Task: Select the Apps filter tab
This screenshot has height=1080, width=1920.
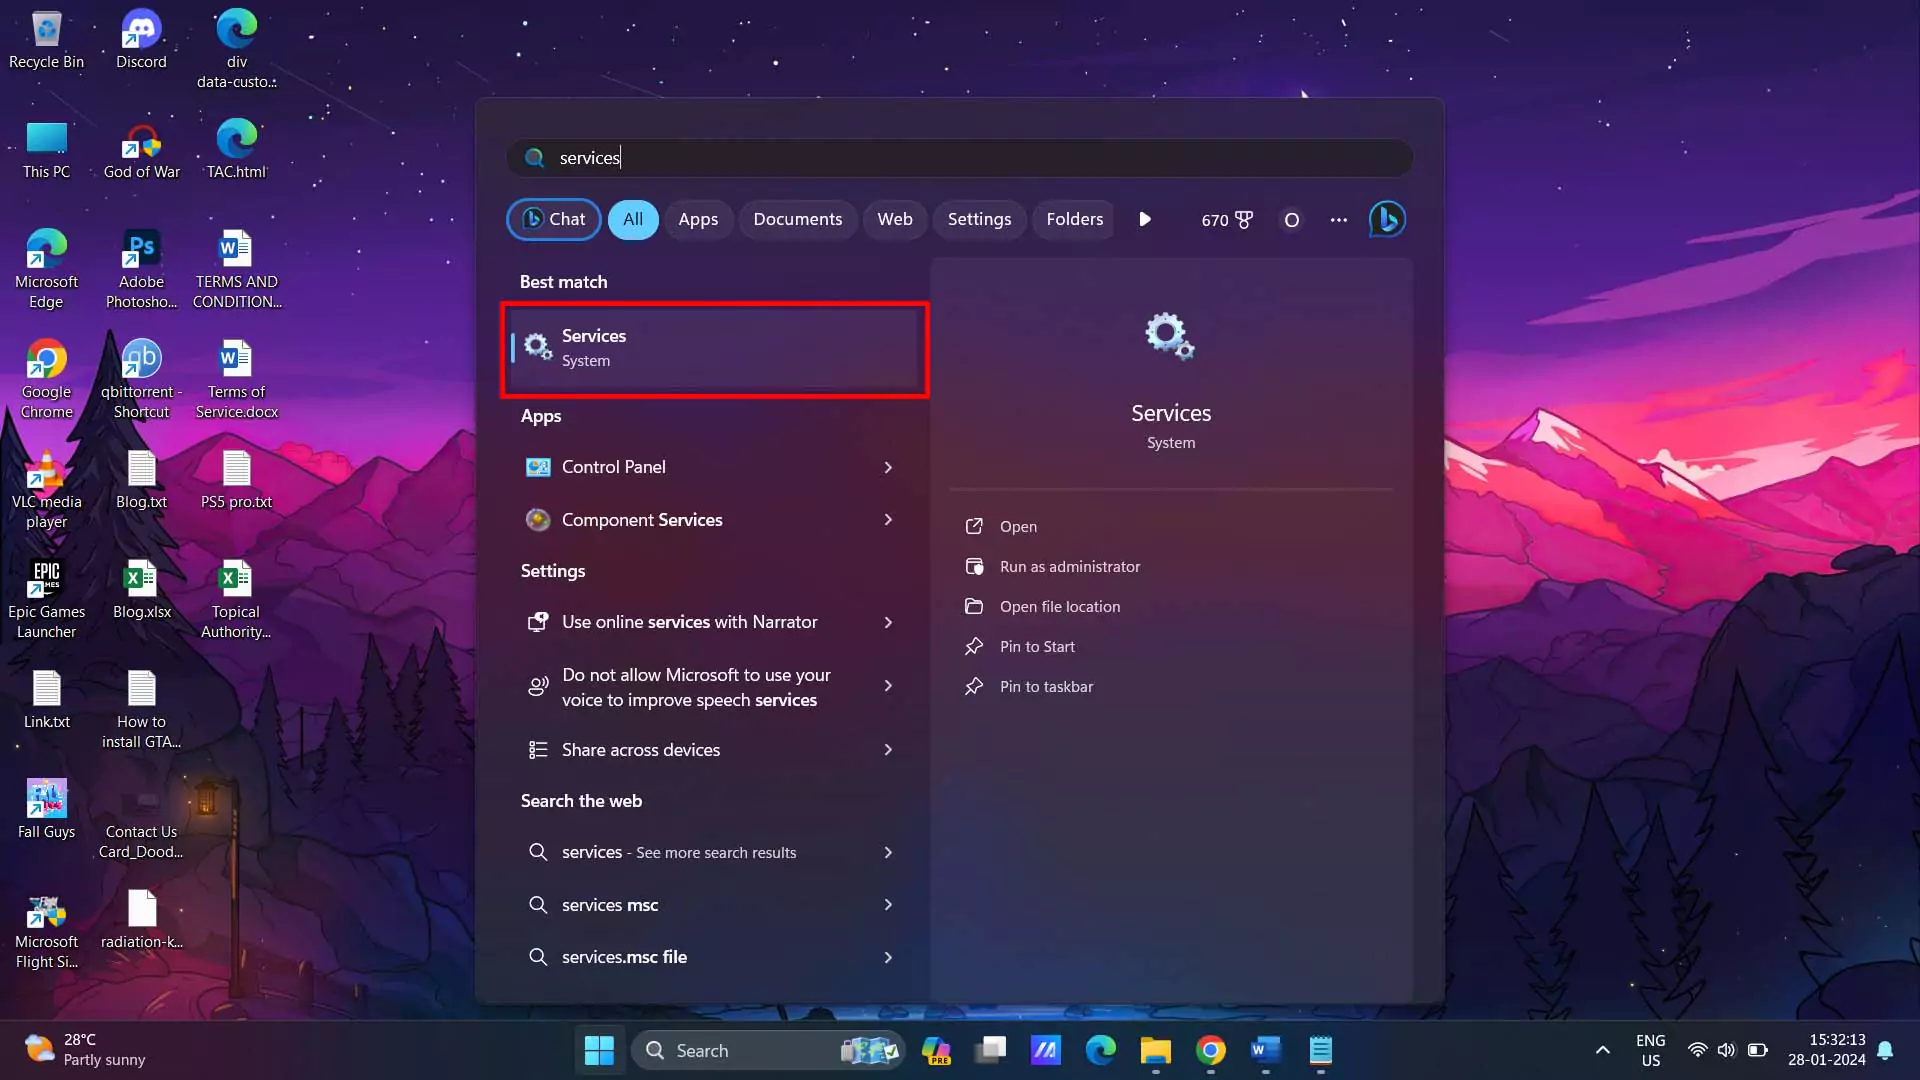Action: (698, 219)
